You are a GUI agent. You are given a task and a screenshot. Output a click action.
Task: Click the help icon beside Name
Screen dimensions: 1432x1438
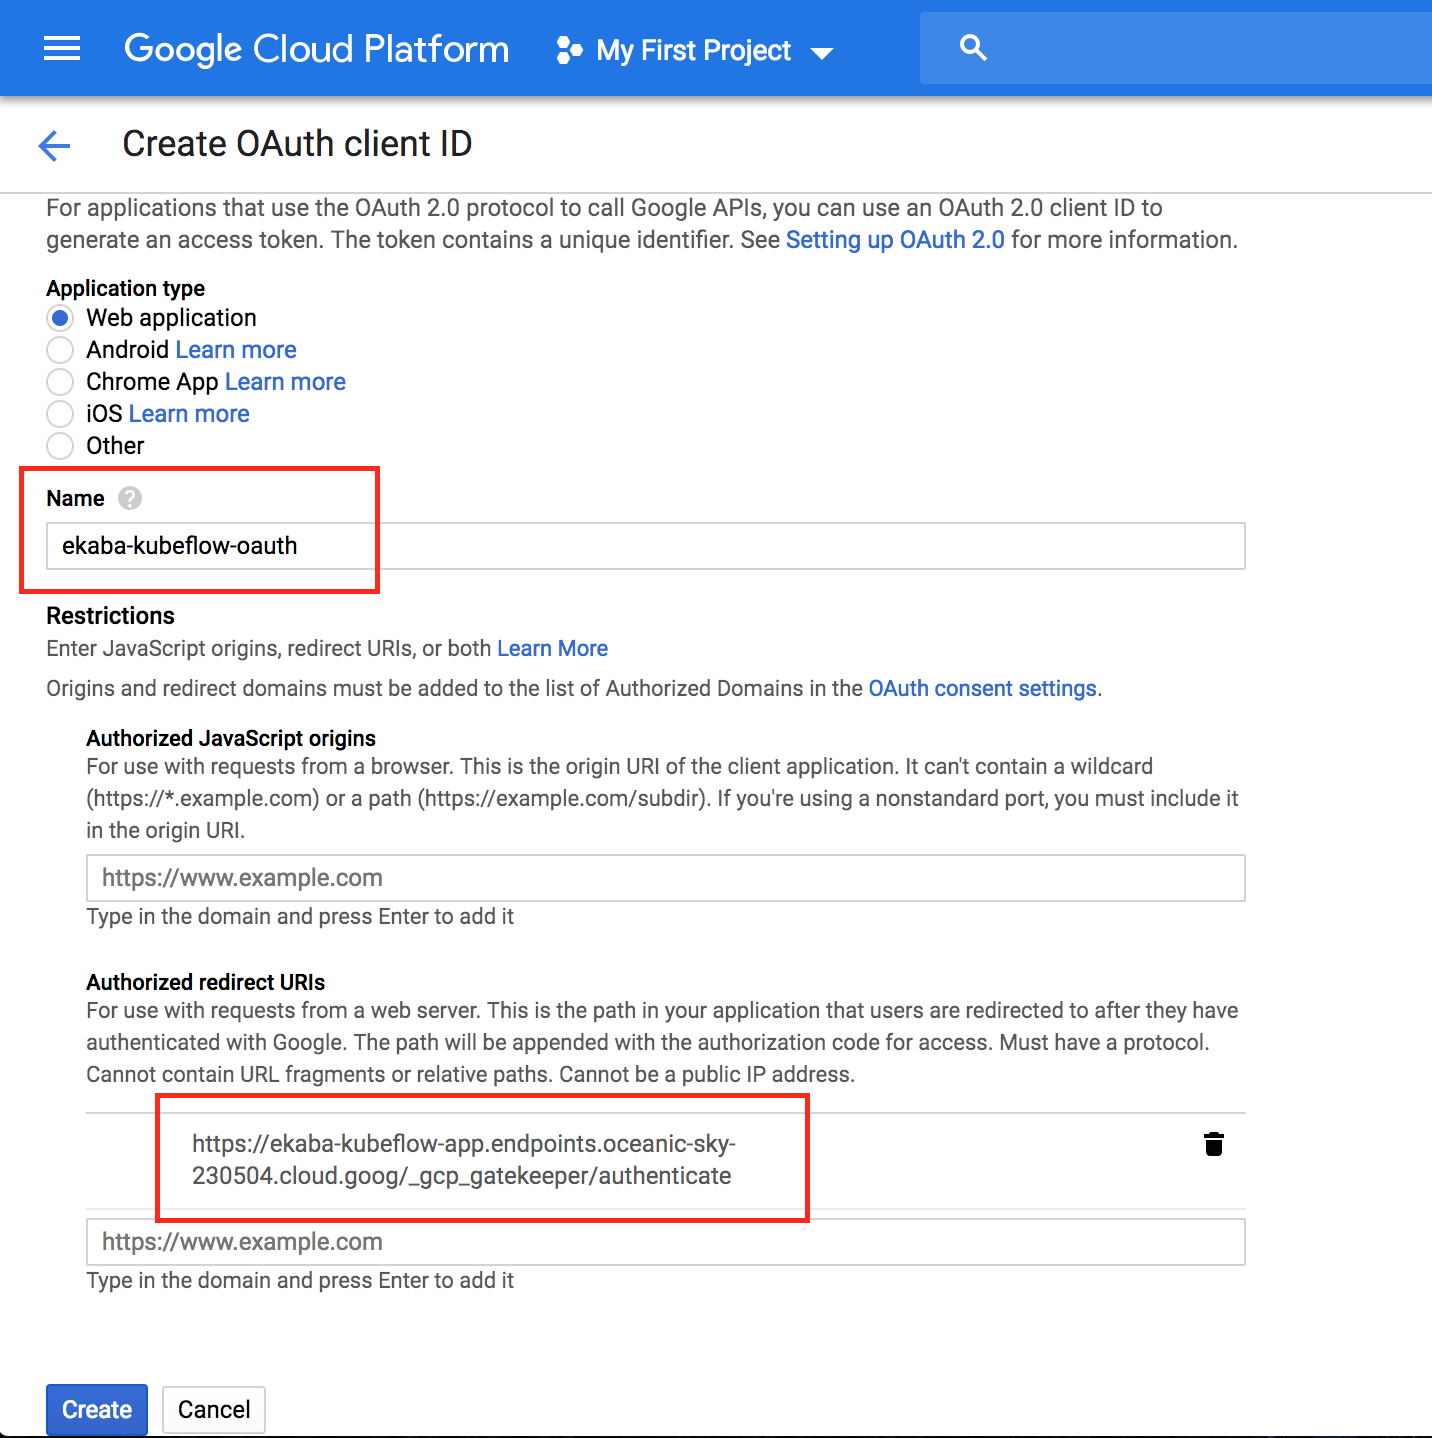130,498
